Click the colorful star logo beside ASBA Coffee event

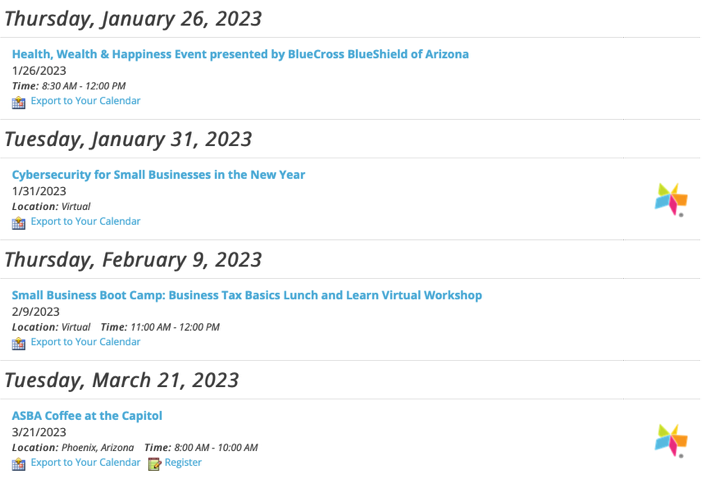coord(671,441)
